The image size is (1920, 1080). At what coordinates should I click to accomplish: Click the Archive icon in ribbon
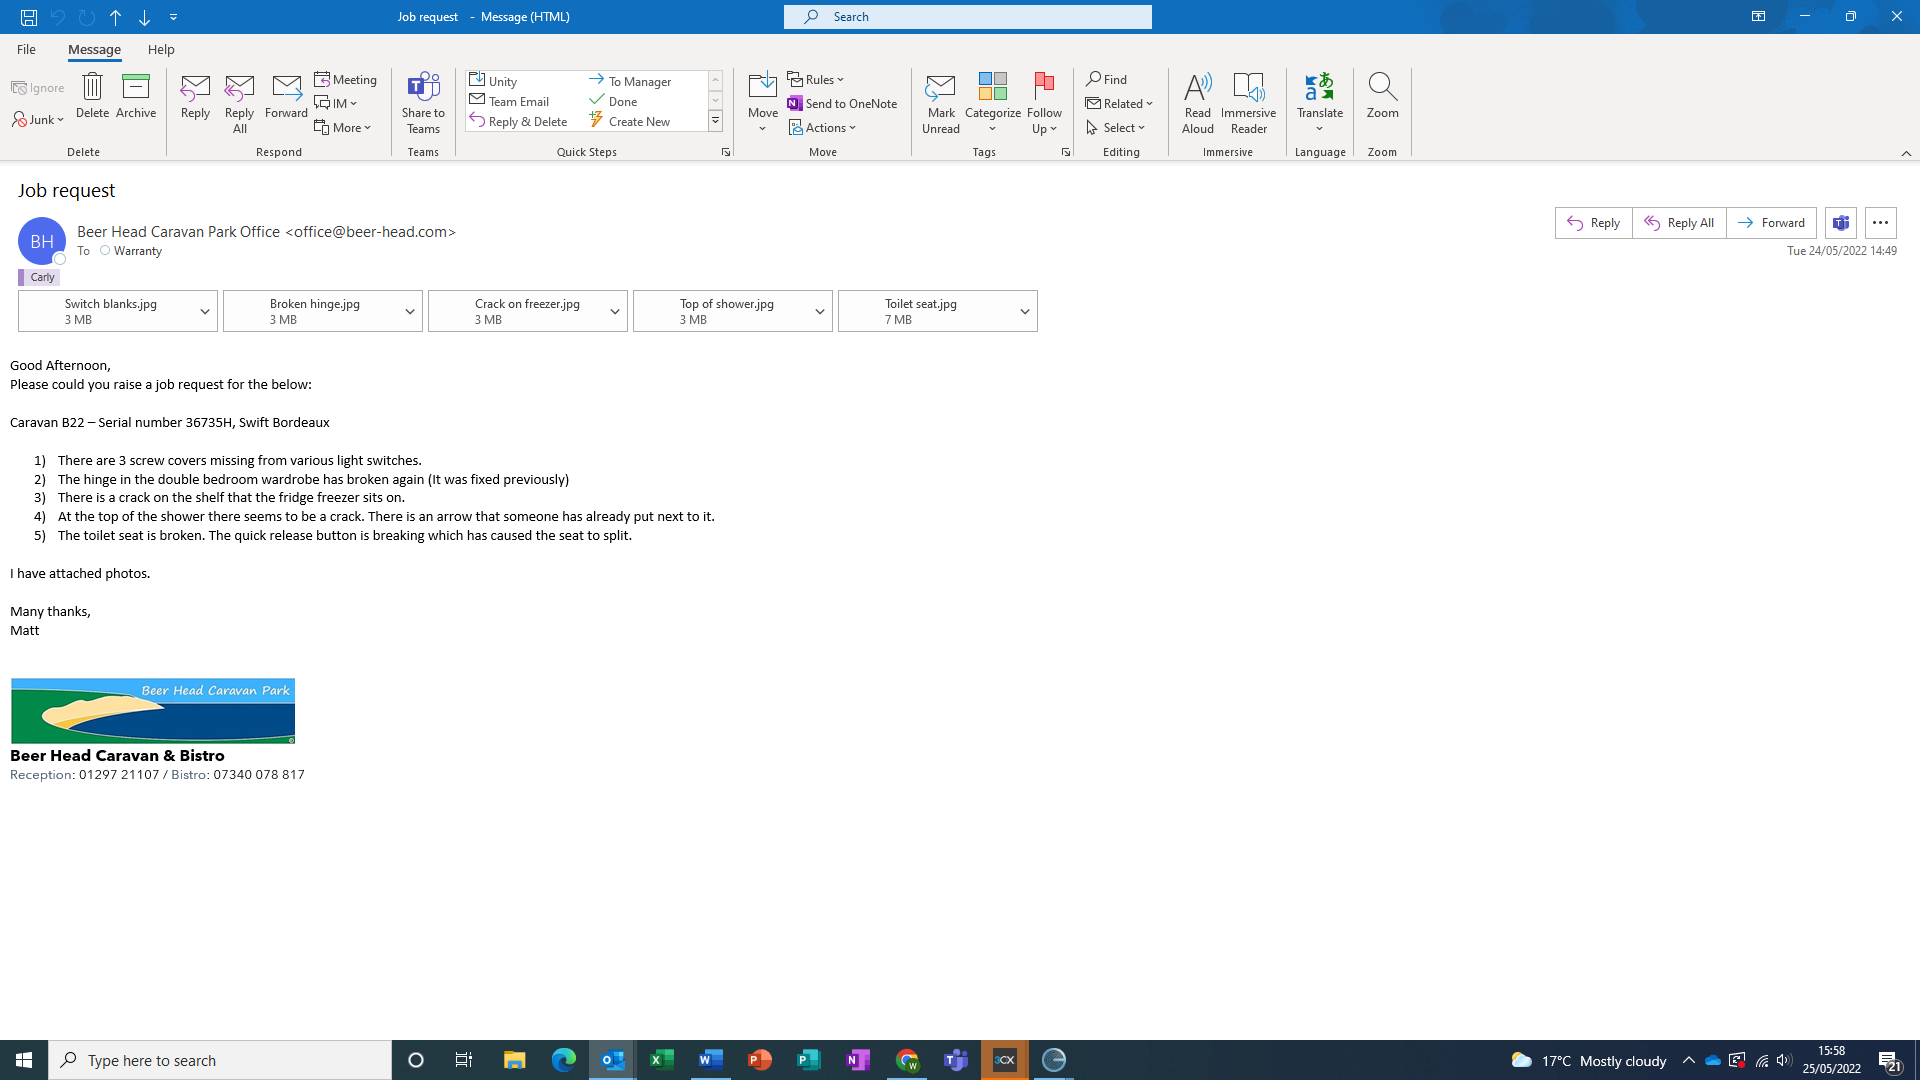pos(136,87)
